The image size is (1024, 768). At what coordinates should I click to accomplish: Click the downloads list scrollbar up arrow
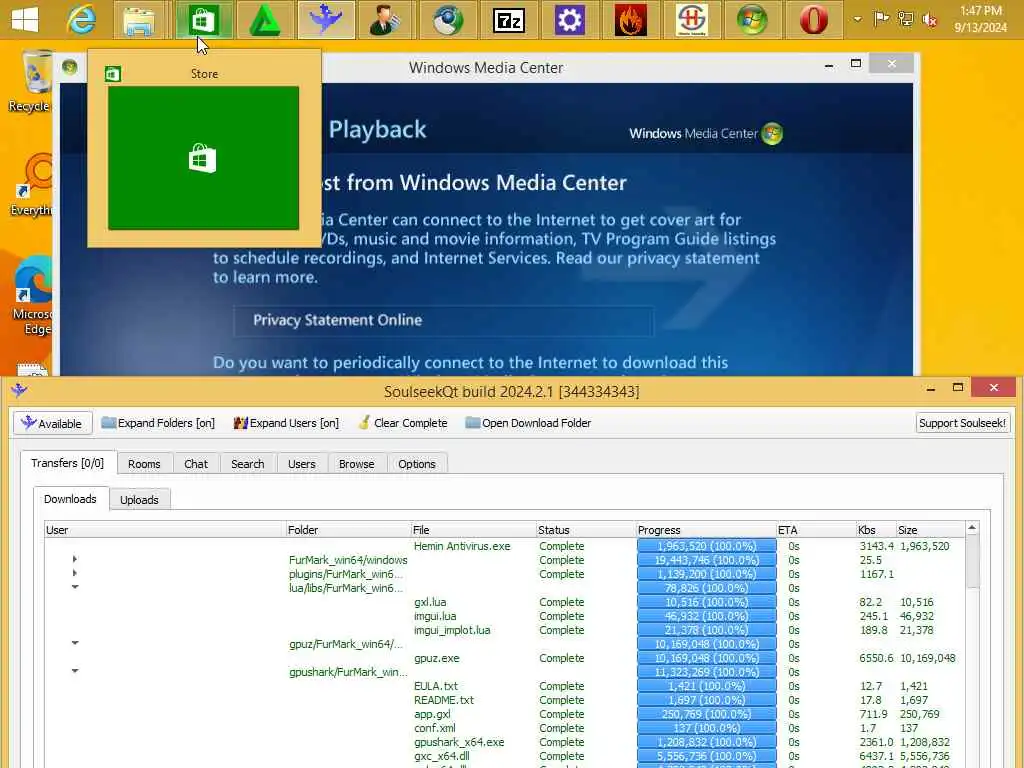tap(972, 528)
